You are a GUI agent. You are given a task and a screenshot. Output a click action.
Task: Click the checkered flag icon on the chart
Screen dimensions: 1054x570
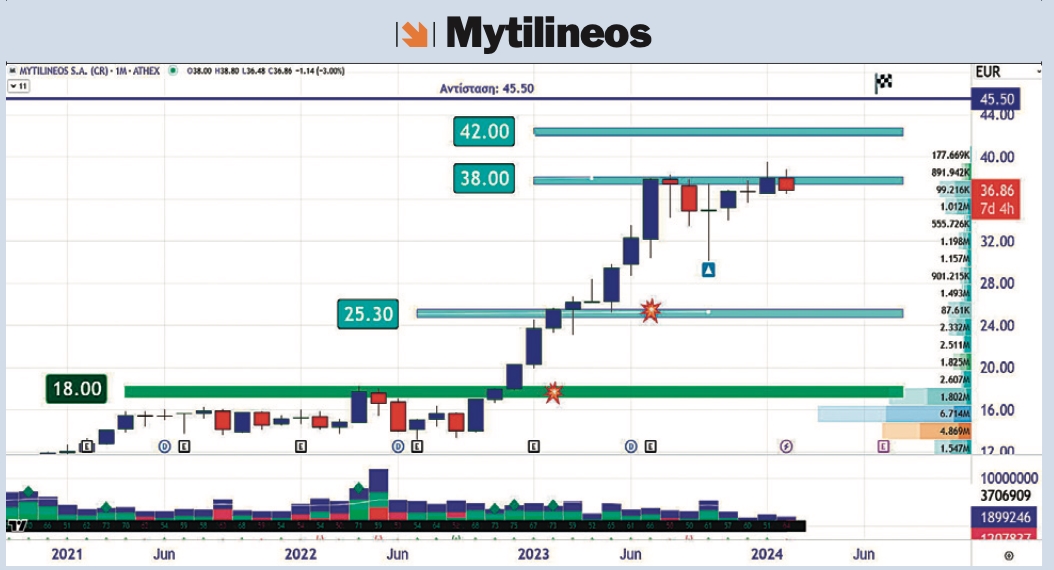click(x=883, y=83)
